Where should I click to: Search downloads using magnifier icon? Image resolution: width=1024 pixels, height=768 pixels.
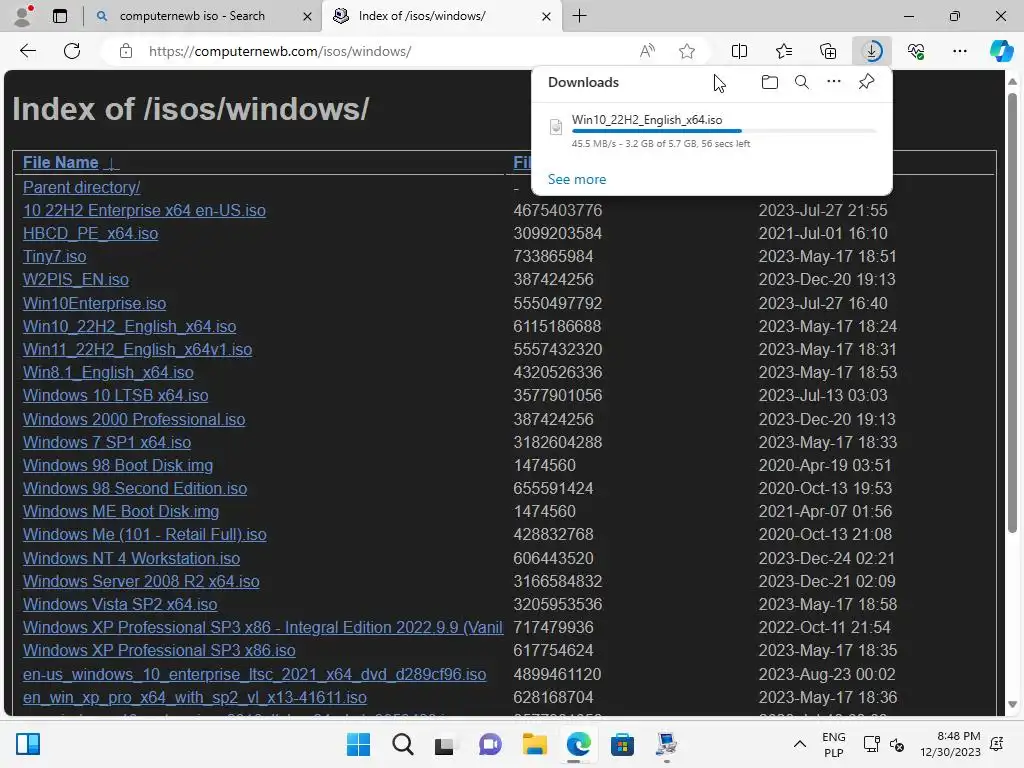pyautogui.click(x=802, y=82)
